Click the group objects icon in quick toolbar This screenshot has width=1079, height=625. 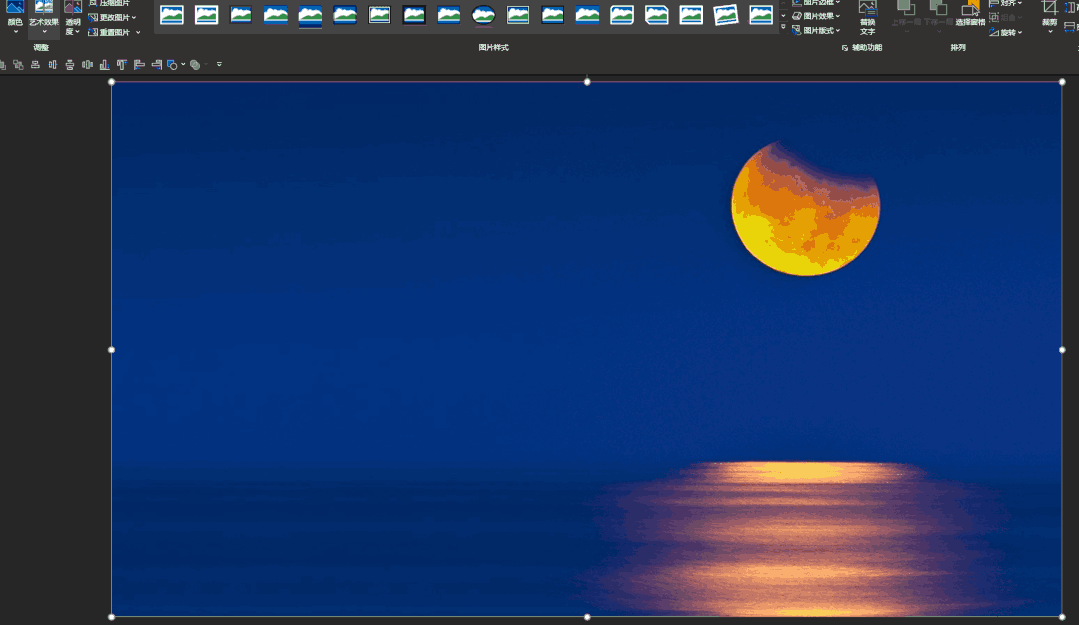(x=18, y=65)
